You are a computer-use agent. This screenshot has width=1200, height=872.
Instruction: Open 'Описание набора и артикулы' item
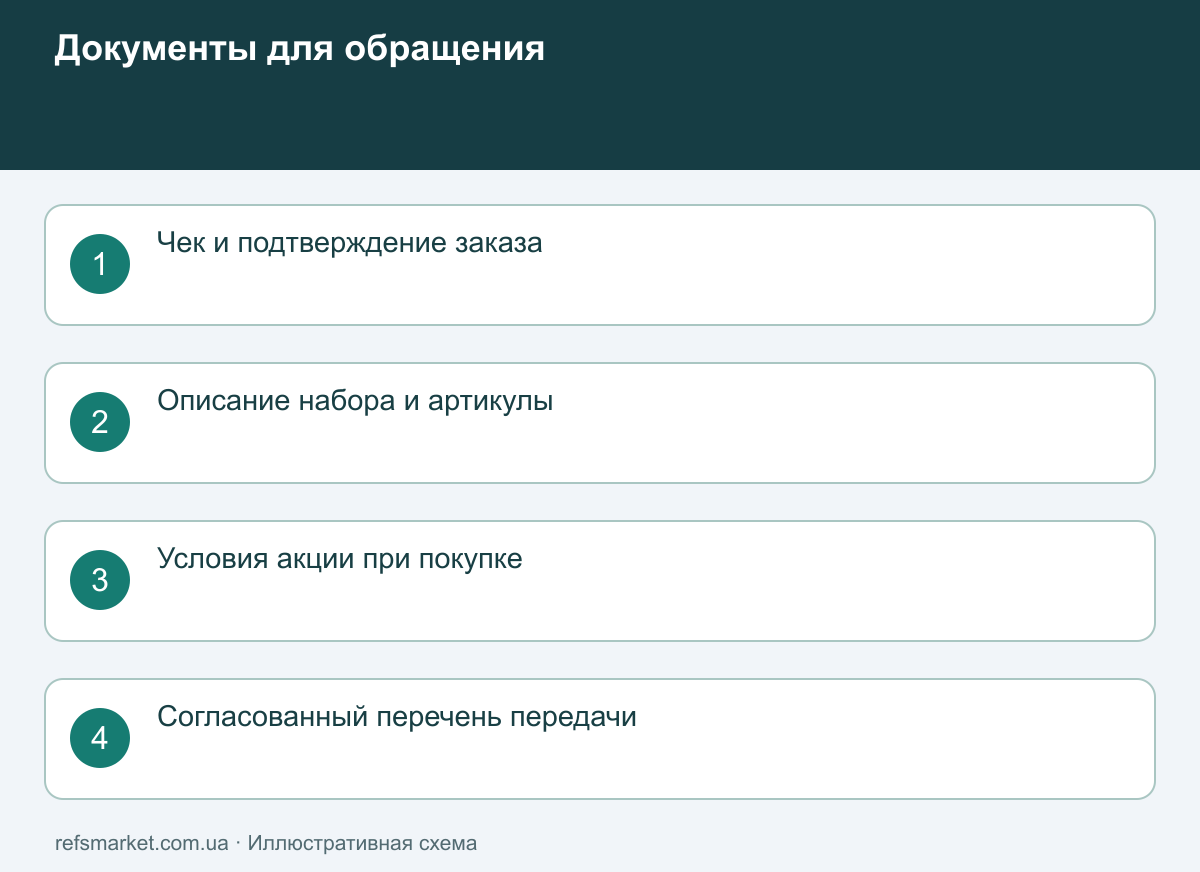coord(600,423)
